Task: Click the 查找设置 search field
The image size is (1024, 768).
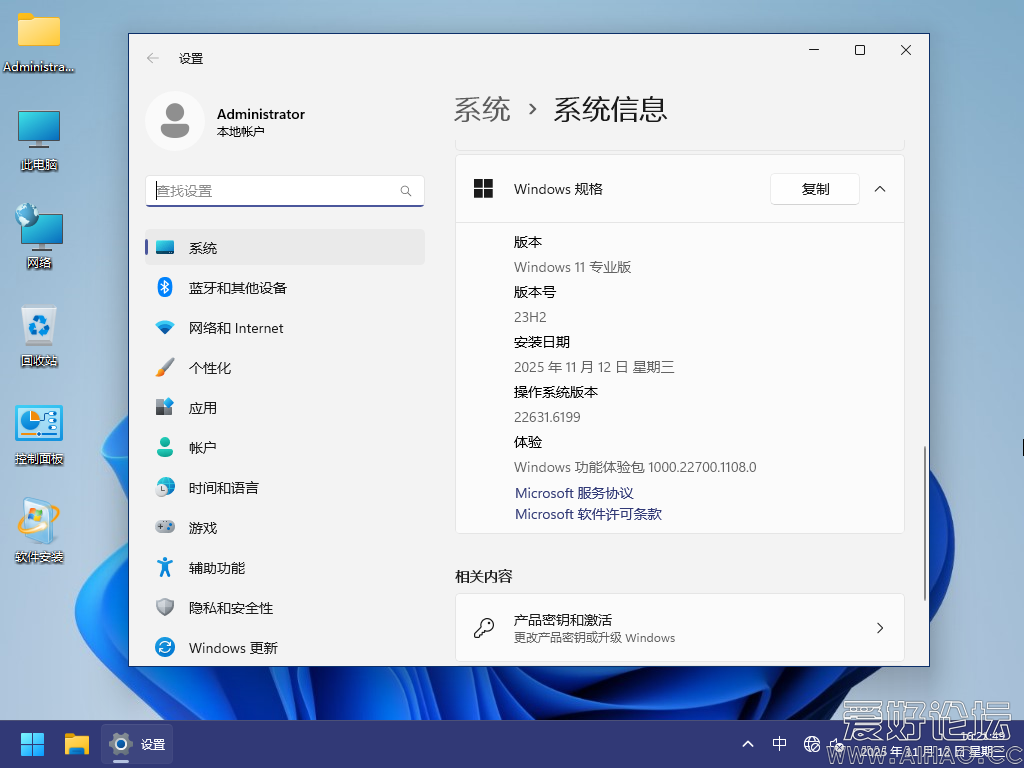Action: 285,191
